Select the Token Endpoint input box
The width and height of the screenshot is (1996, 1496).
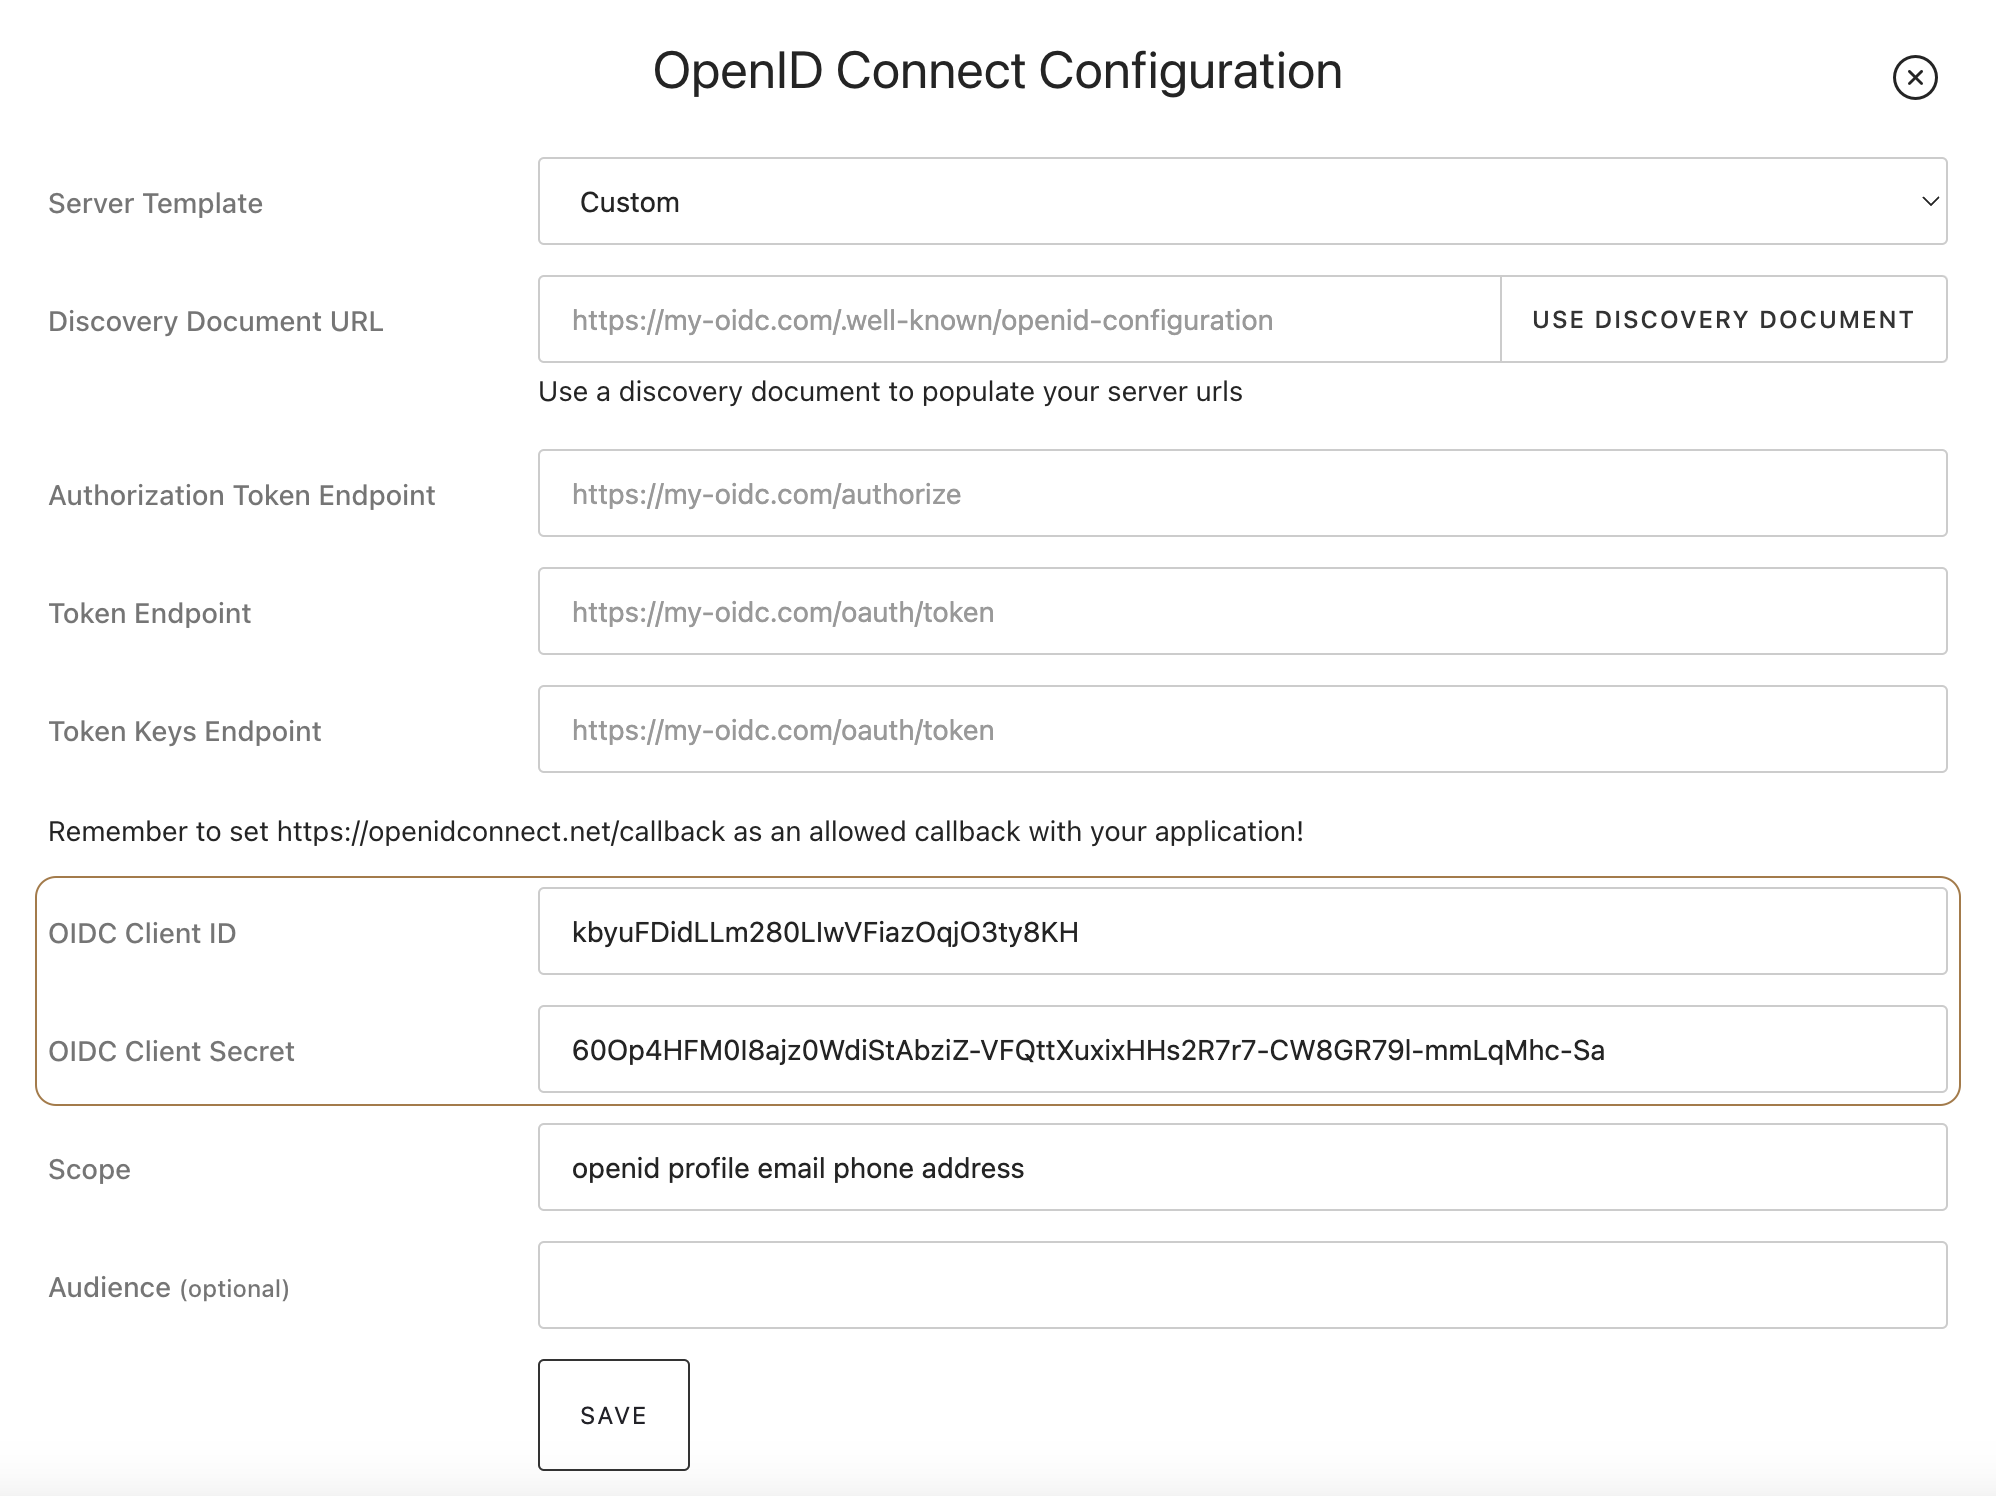pos(1241,612)
